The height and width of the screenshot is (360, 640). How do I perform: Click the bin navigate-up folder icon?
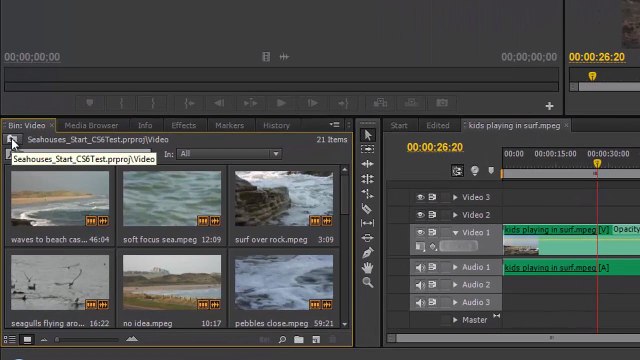(x=12, y=139)
